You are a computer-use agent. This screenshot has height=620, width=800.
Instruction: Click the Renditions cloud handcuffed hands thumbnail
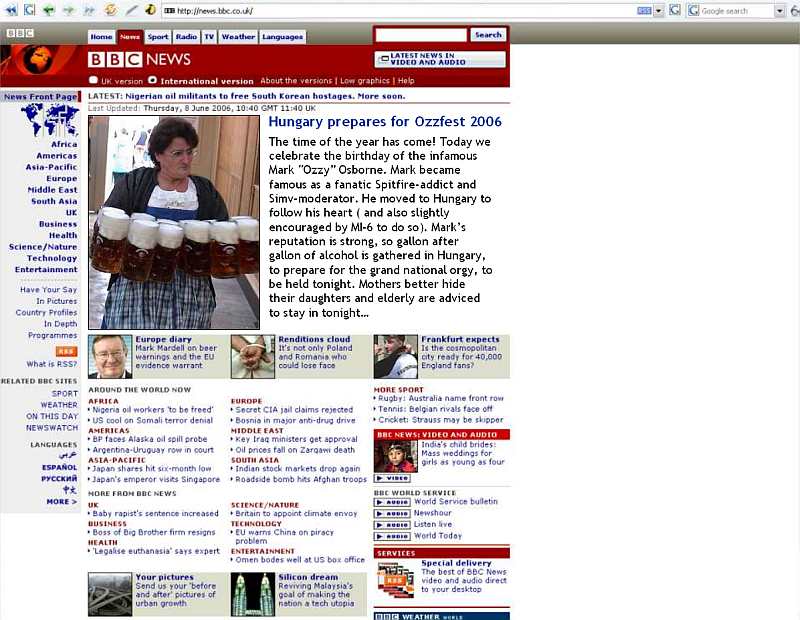point(253,356)
